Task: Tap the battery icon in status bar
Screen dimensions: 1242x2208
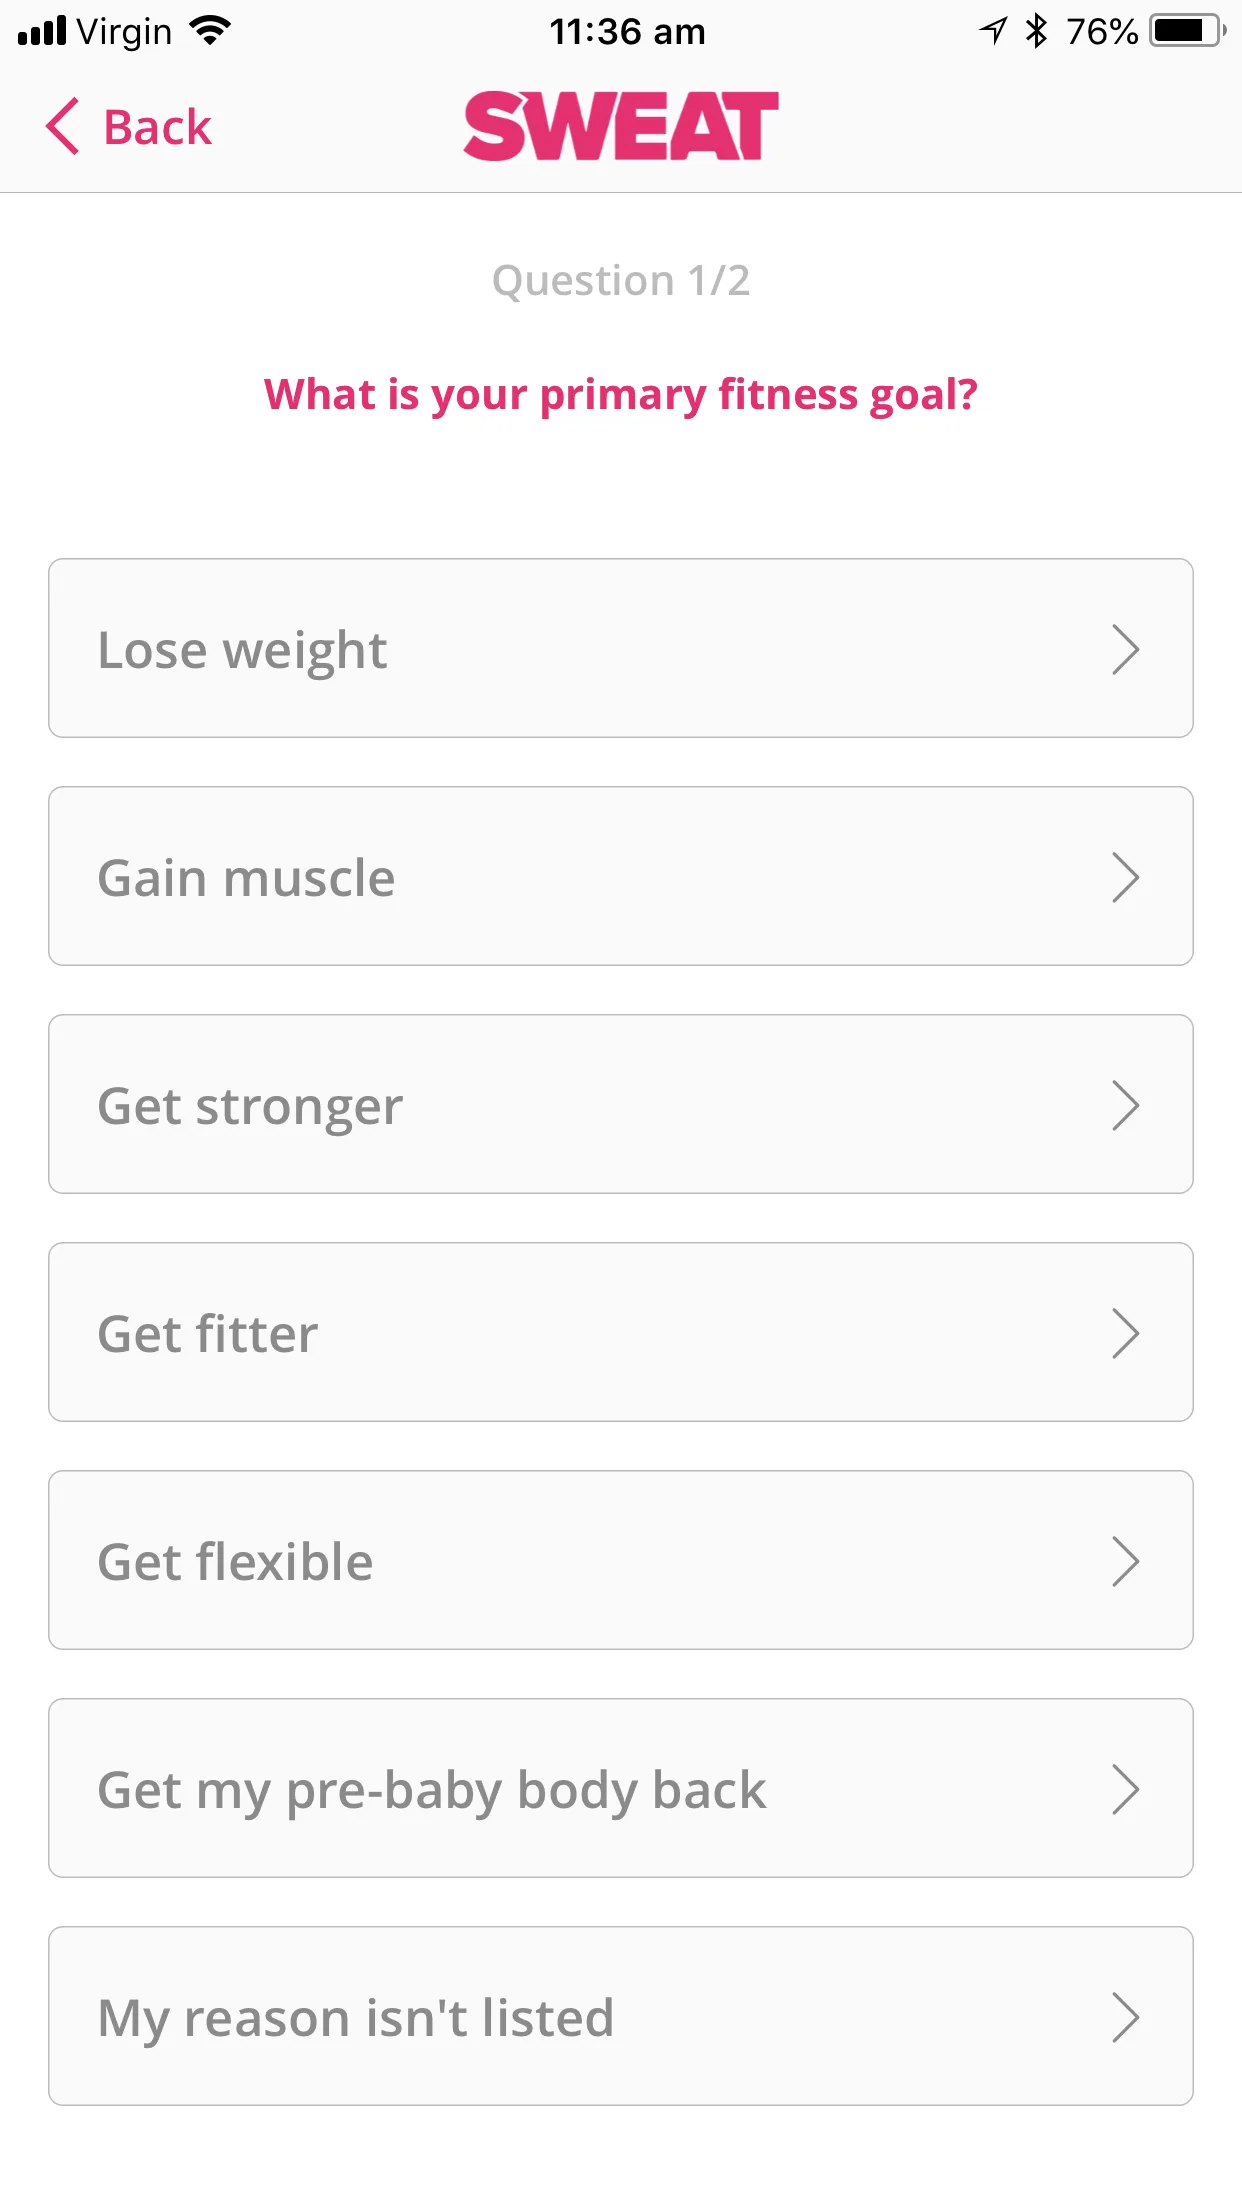Action: tap(1187, 31)
